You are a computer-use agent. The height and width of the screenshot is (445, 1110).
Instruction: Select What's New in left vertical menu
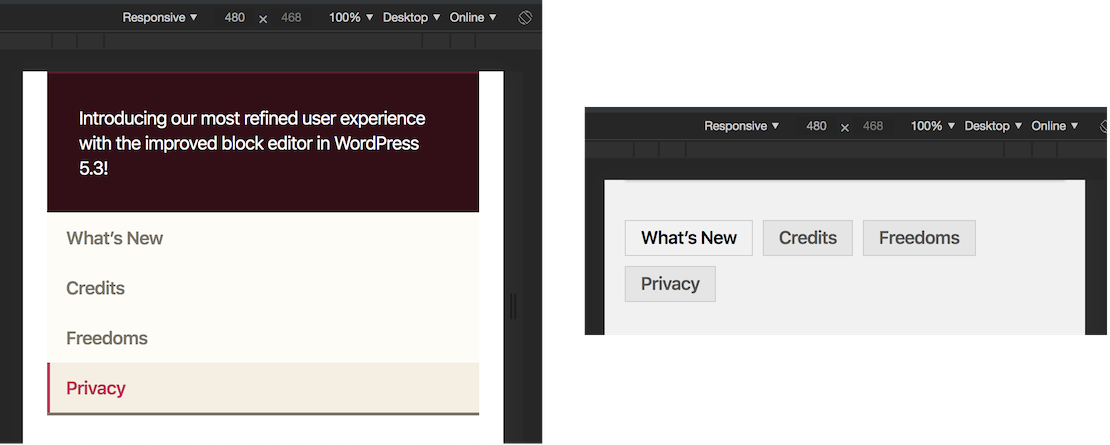coord(263,238)
